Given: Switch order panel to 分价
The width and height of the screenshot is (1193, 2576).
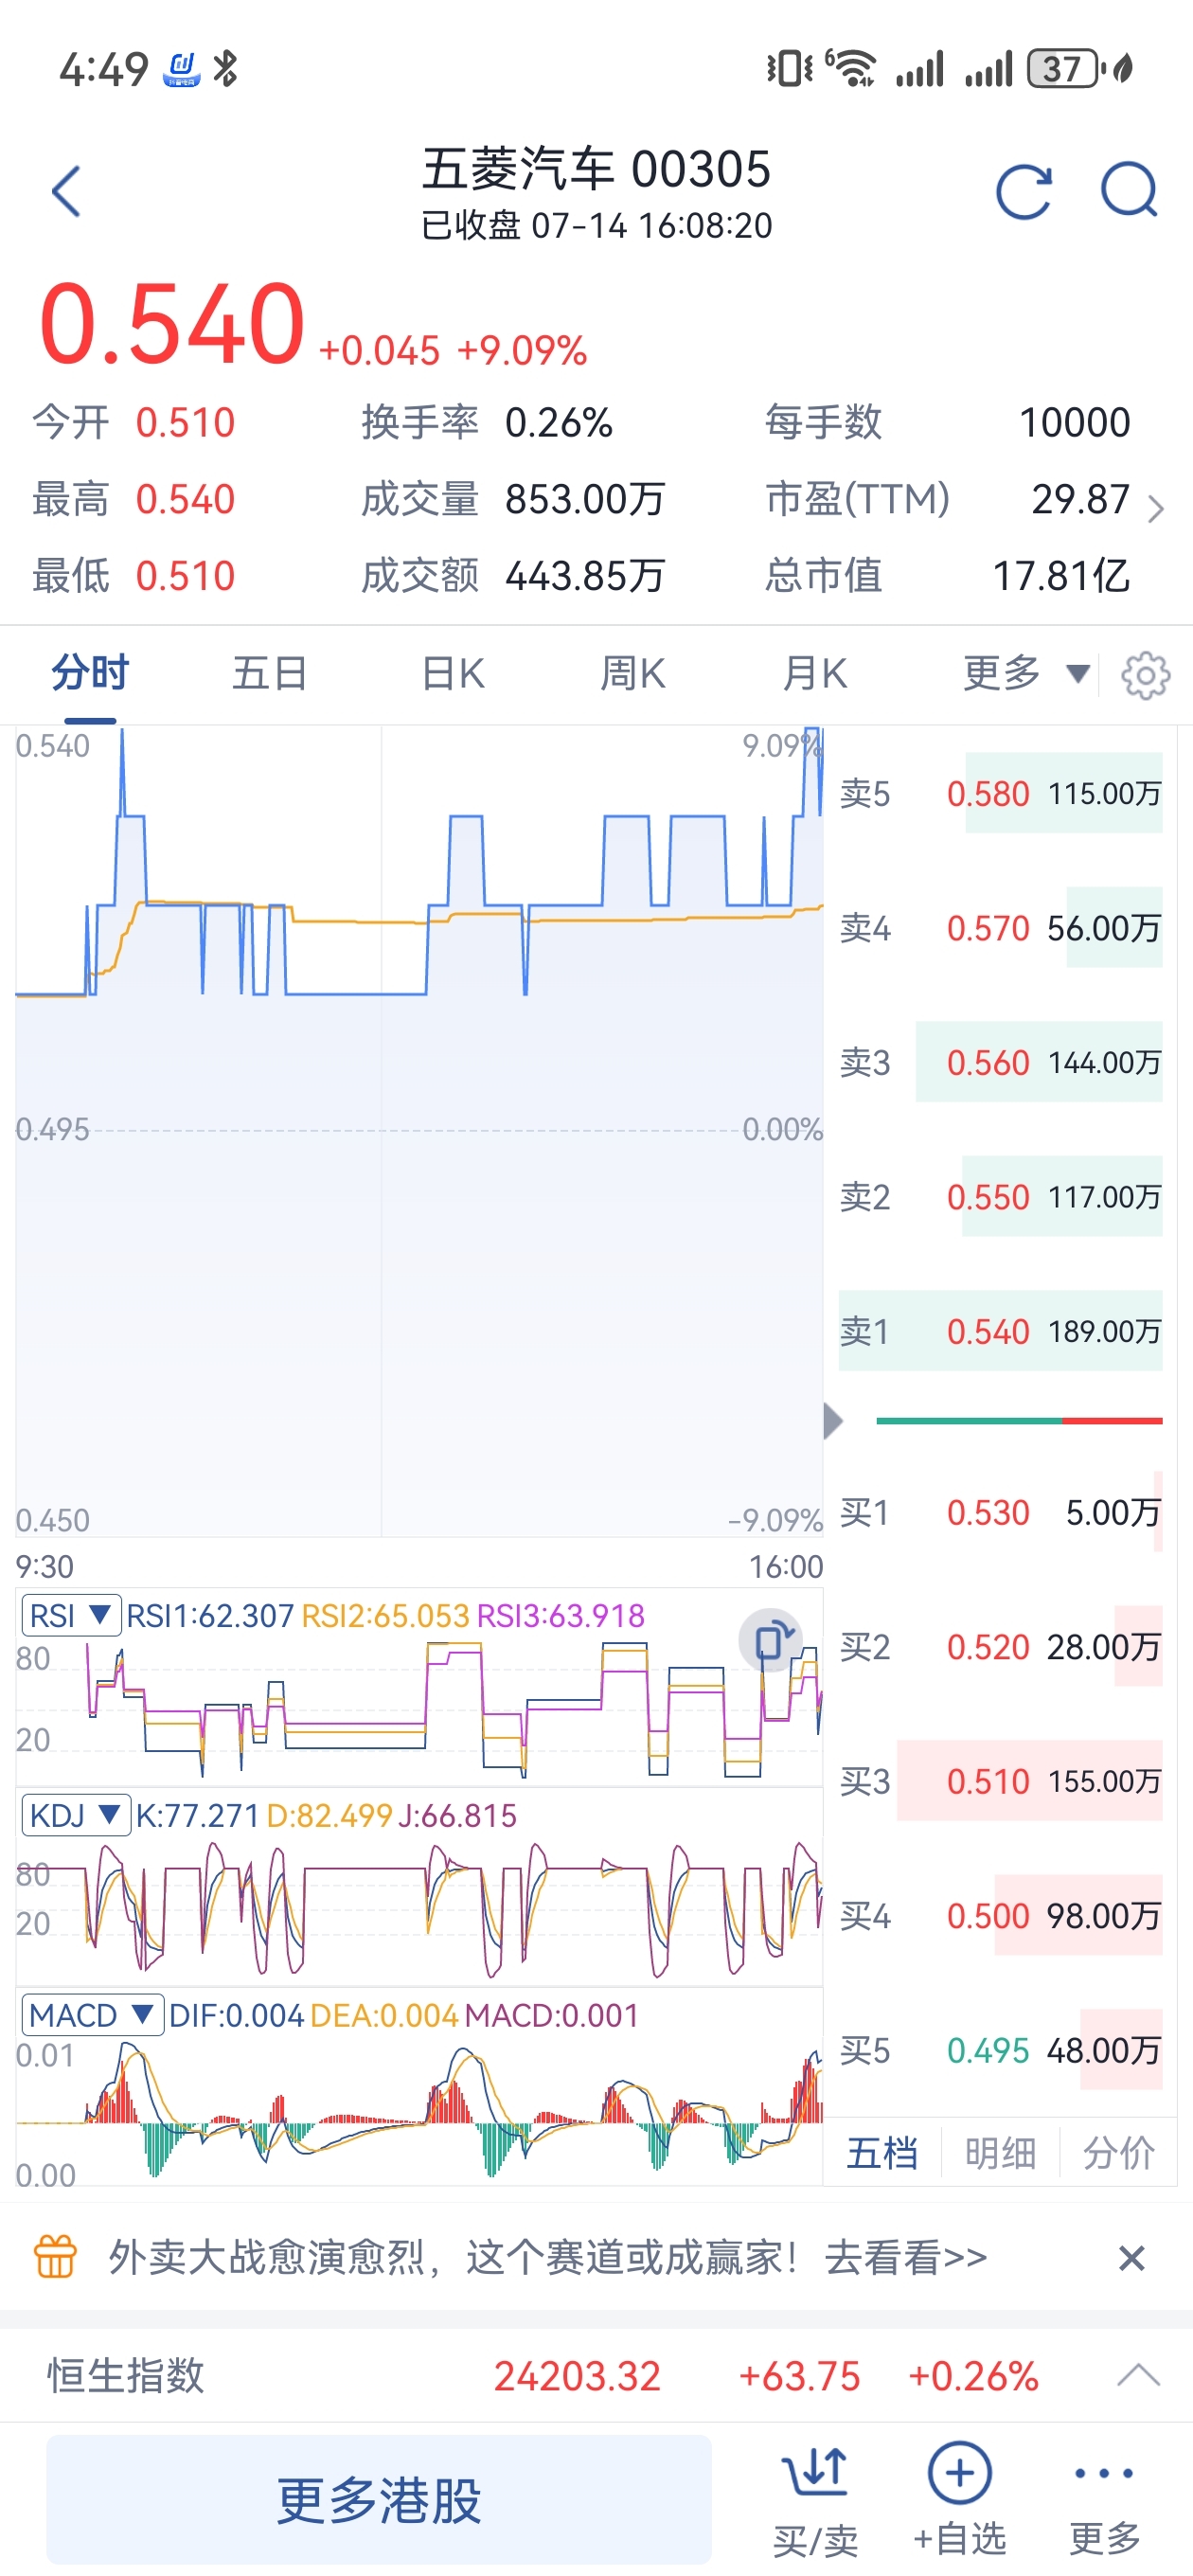Looking at the screenshot, I should 1119,2153.
